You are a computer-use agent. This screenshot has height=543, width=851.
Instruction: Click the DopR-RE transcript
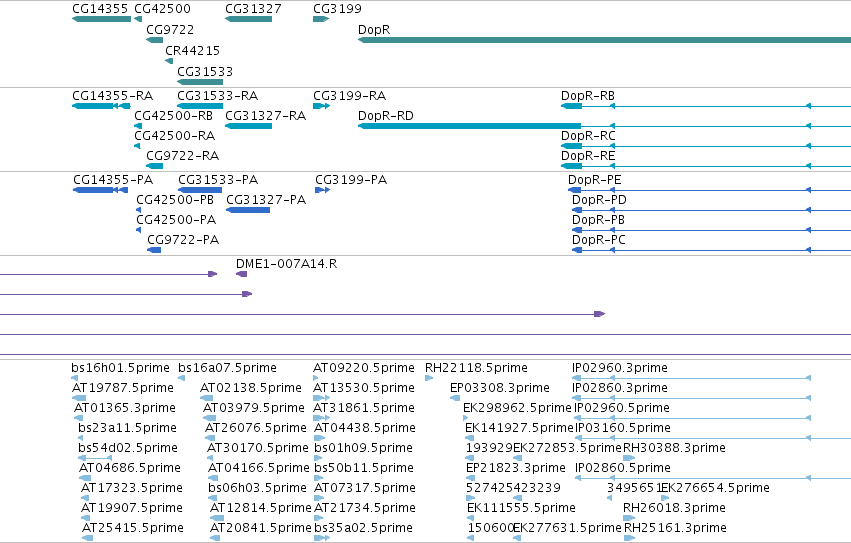(x=706, y=166)
